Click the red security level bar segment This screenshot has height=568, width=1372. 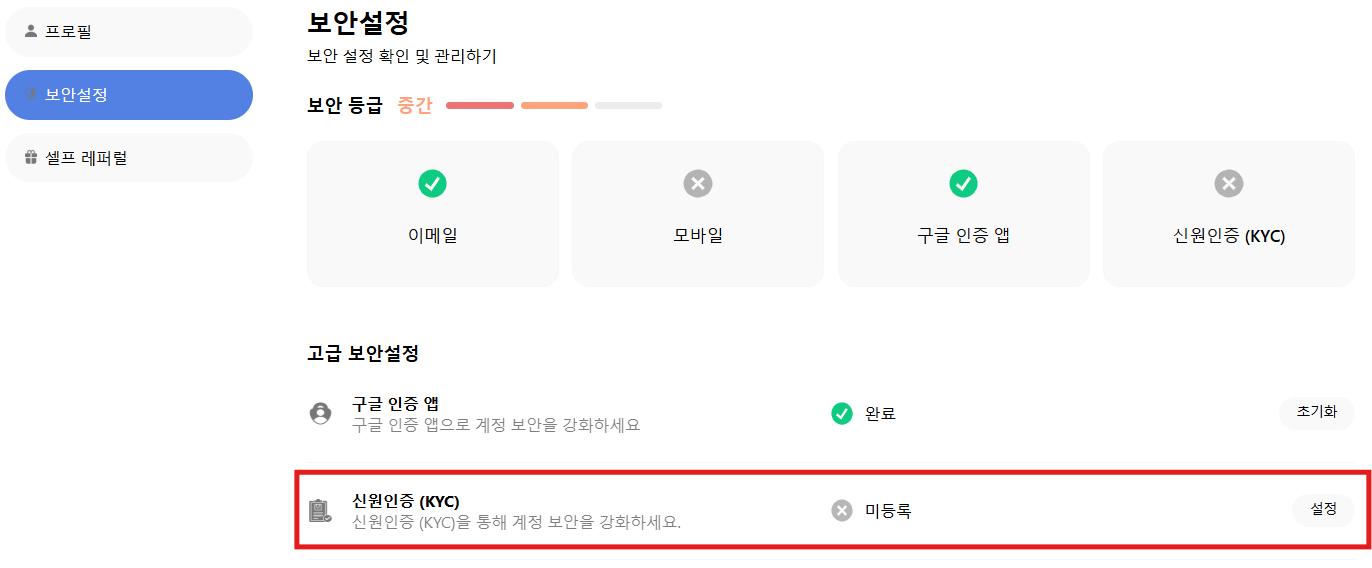[x=480, y=105]
